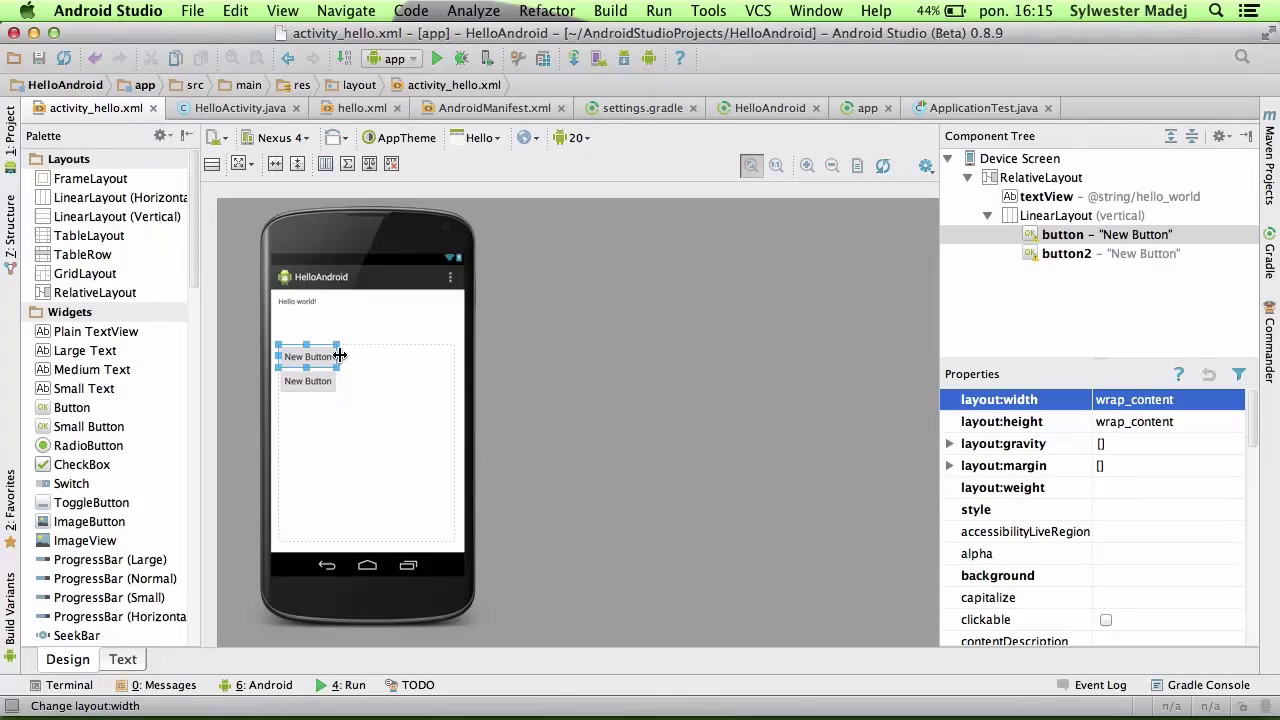Switch to the settings.gradle tab

click(642, 108)
